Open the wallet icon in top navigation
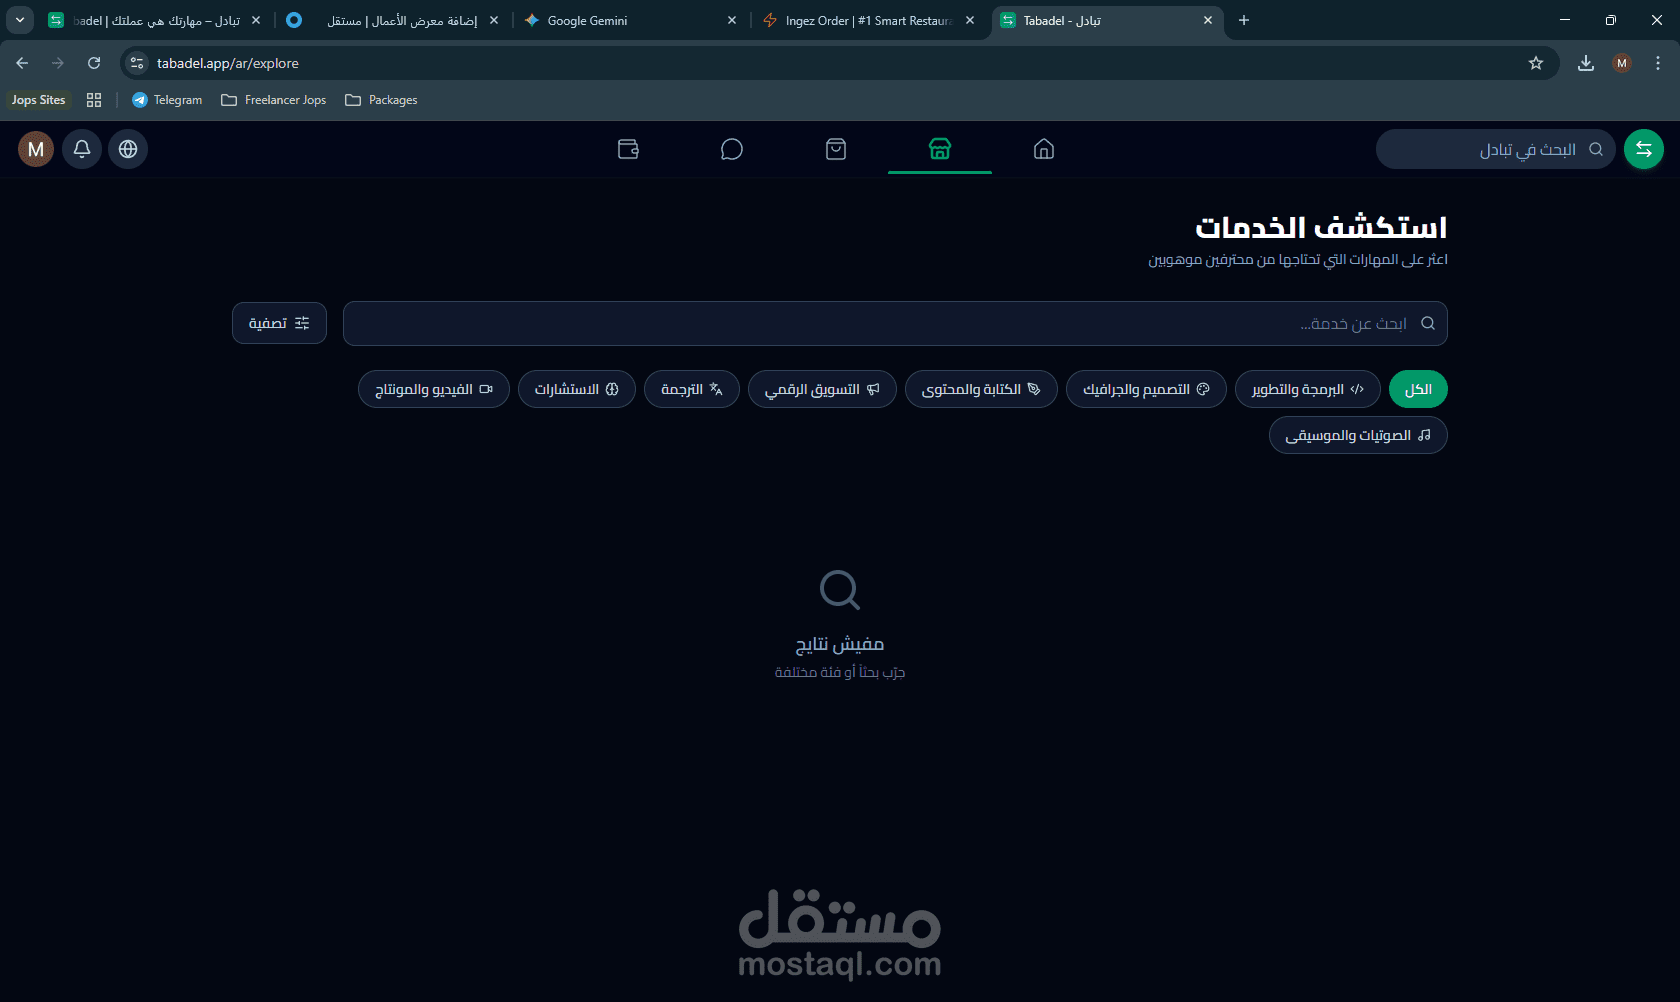1680x1002 pixels. click(x=628, y=149)
